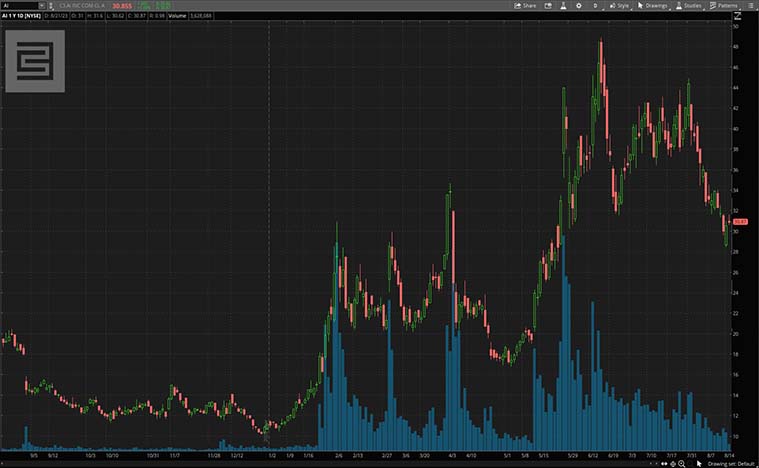This screenshot has height=468, width=759.
Task: Click the C3.ai logo watermark on chart
Action: point(35,60)
